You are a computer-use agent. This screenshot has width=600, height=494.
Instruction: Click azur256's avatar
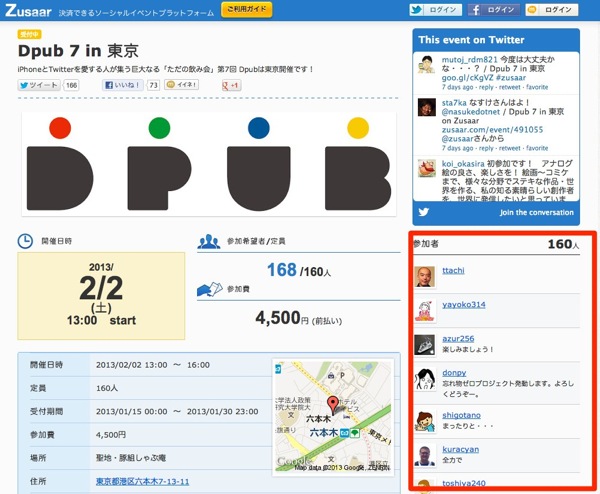tap(425, 345)
